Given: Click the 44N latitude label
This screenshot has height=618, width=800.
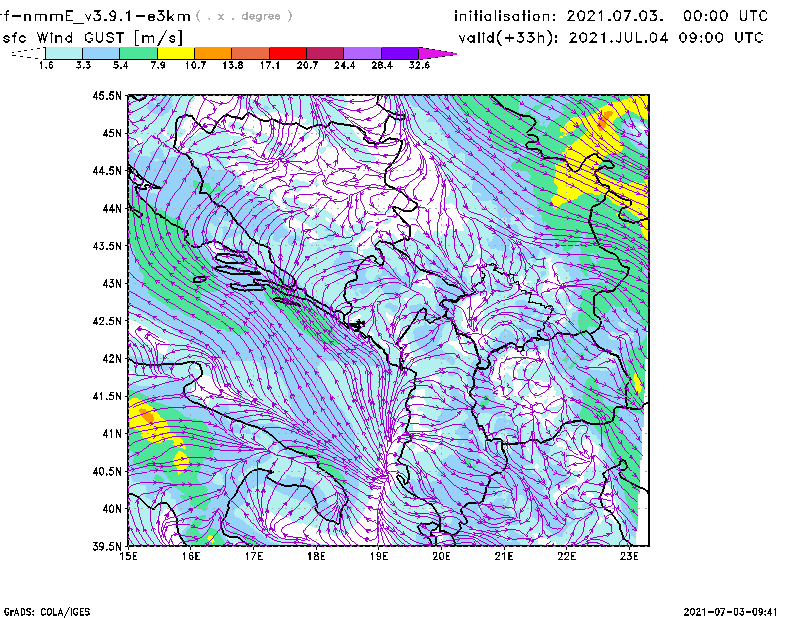Looking at the screenshot, I should pos(112,208).
